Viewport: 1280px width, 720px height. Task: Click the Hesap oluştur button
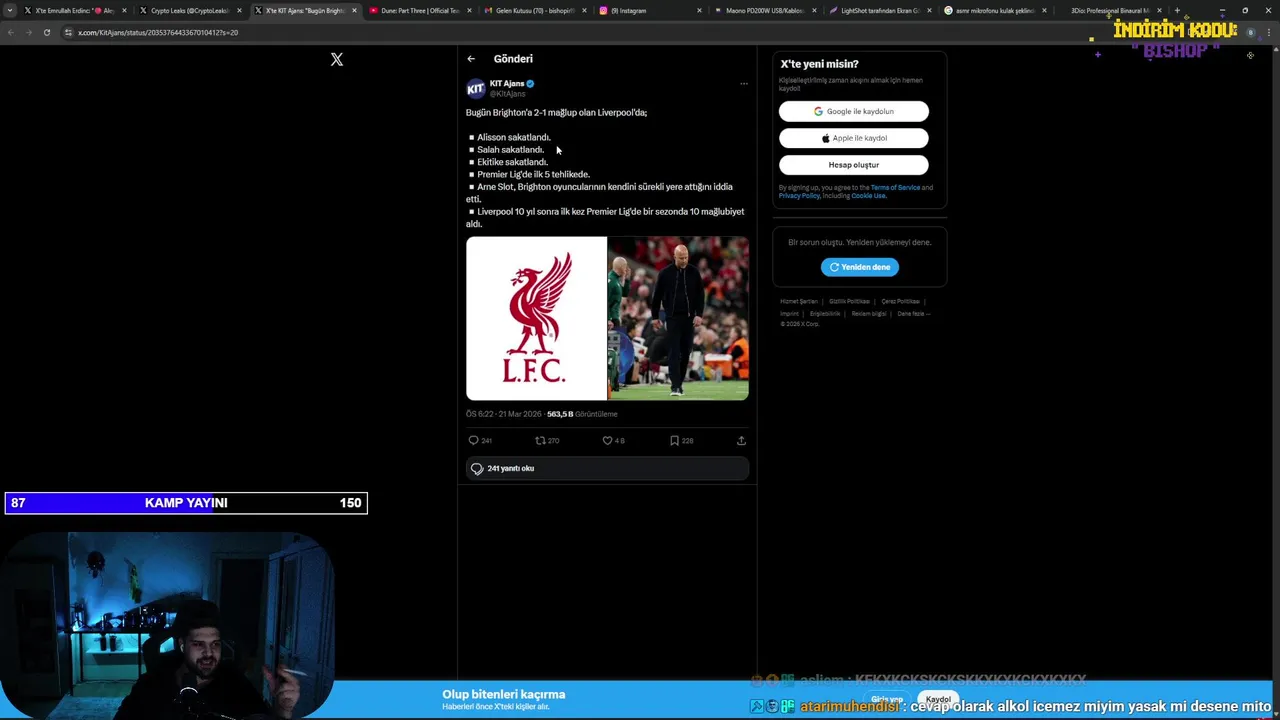[x=854, y=165]
